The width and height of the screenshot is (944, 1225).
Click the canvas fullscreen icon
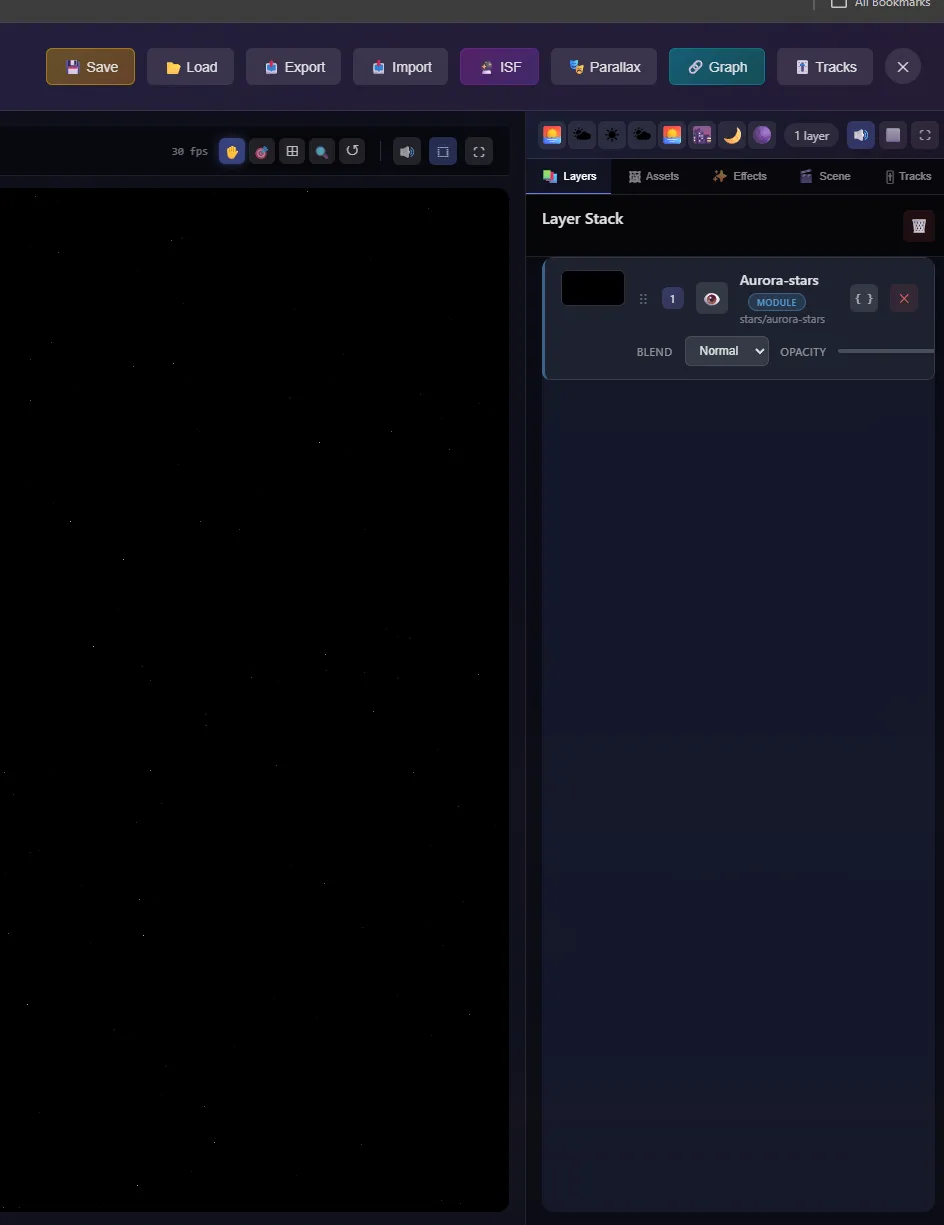pyautogui.click(x=479, y=152)
